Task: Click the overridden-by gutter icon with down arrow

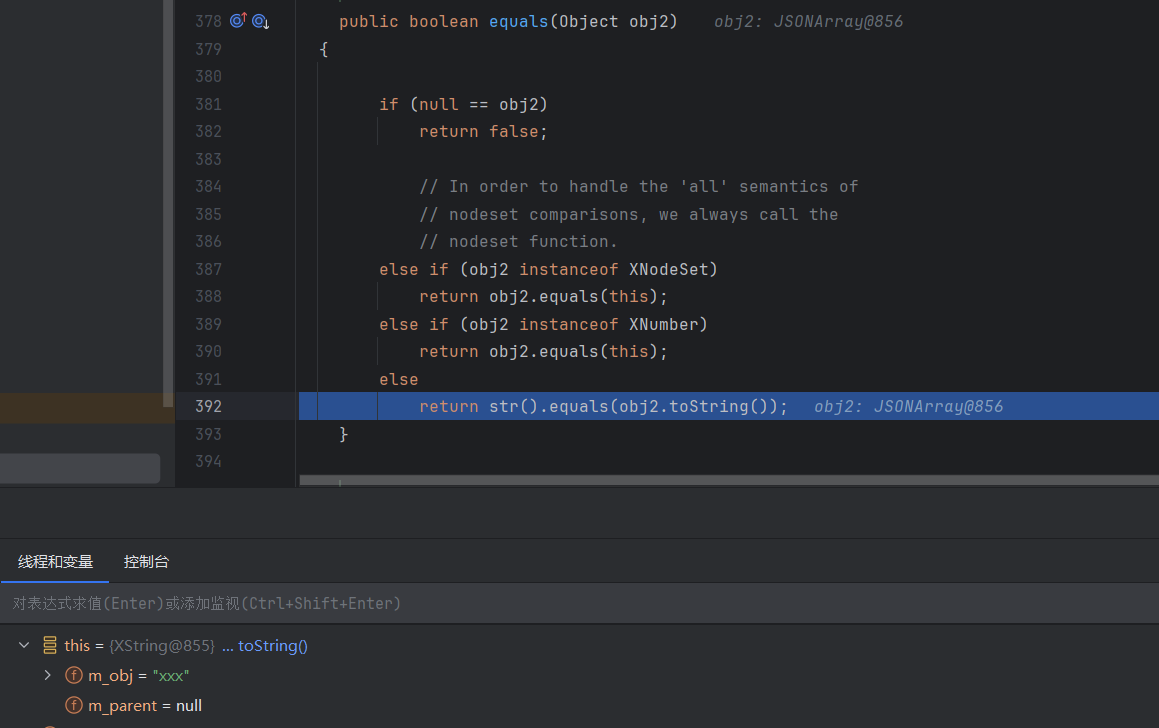Action: pos(260,21)
